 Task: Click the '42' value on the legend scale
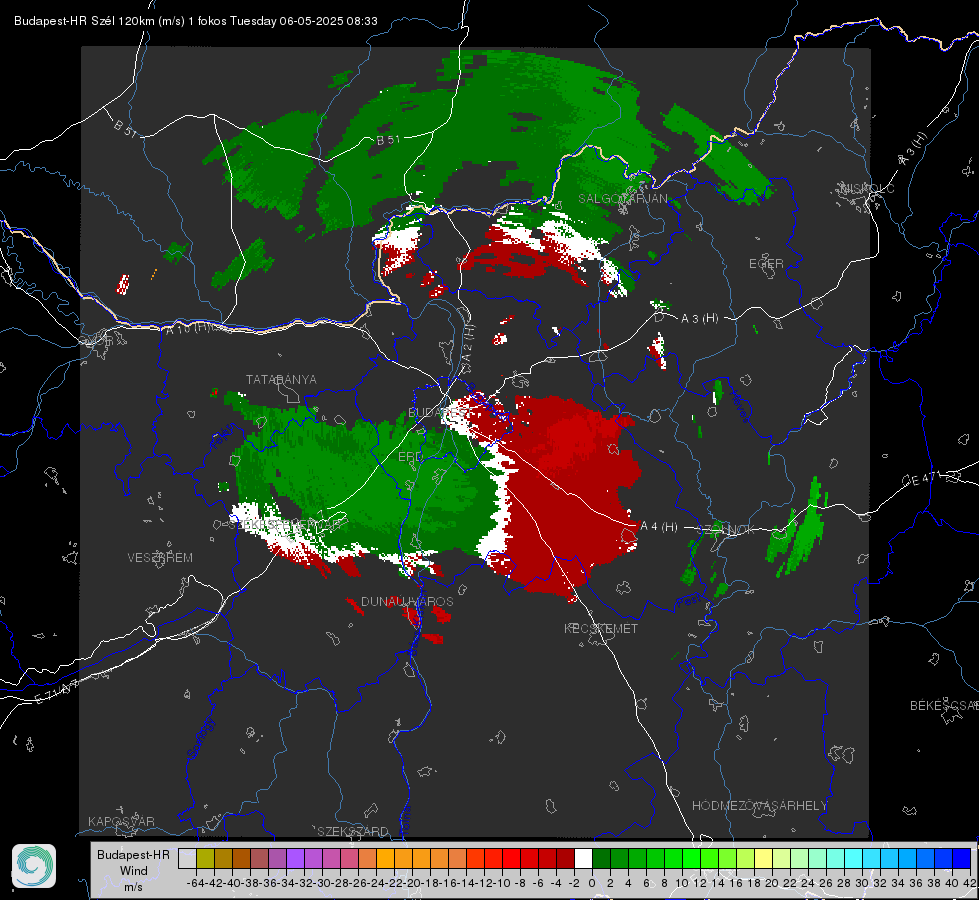tap(969, 883)
